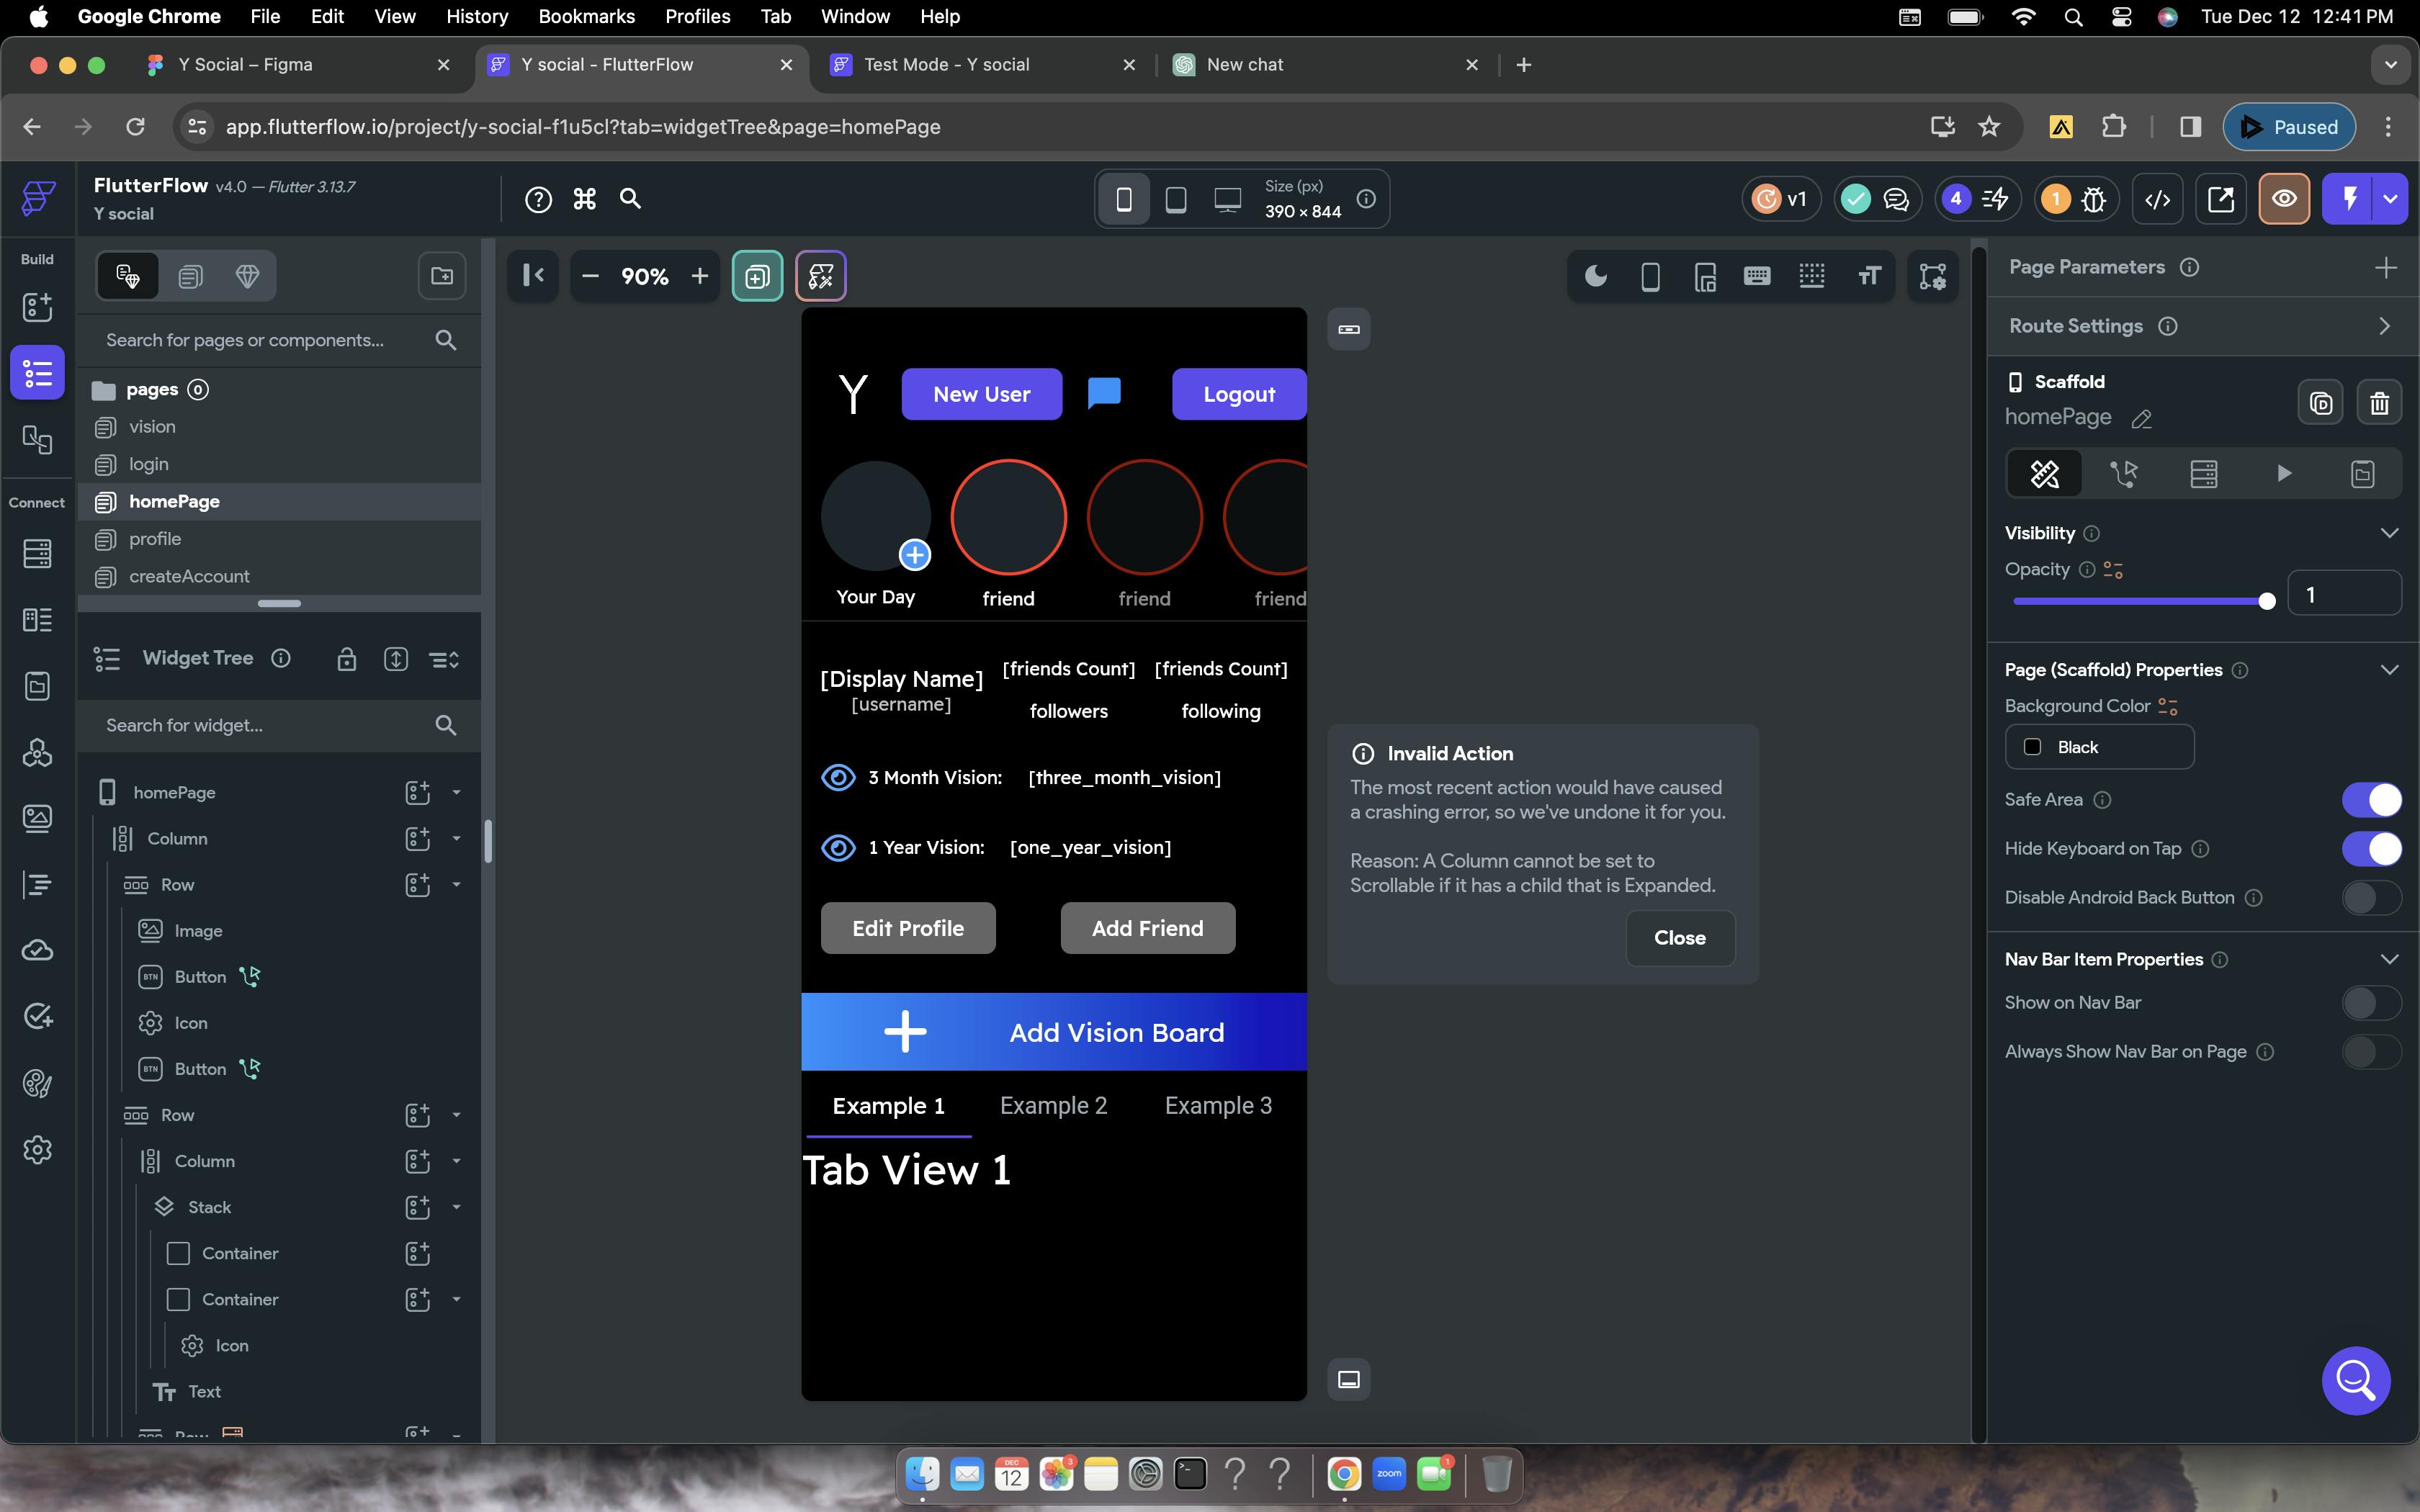Collapse the Stack node in widget tree
2420x1512 pixels.
point(456,1207)
